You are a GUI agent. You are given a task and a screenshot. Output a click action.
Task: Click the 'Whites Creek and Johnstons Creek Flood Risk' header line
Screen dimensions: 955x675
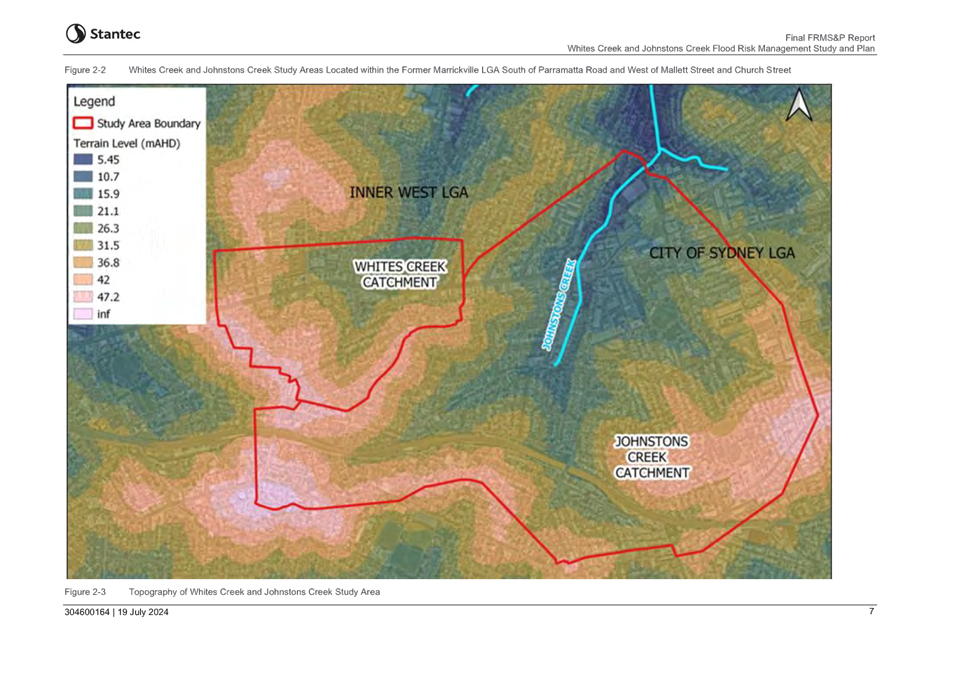click(721, 49)
